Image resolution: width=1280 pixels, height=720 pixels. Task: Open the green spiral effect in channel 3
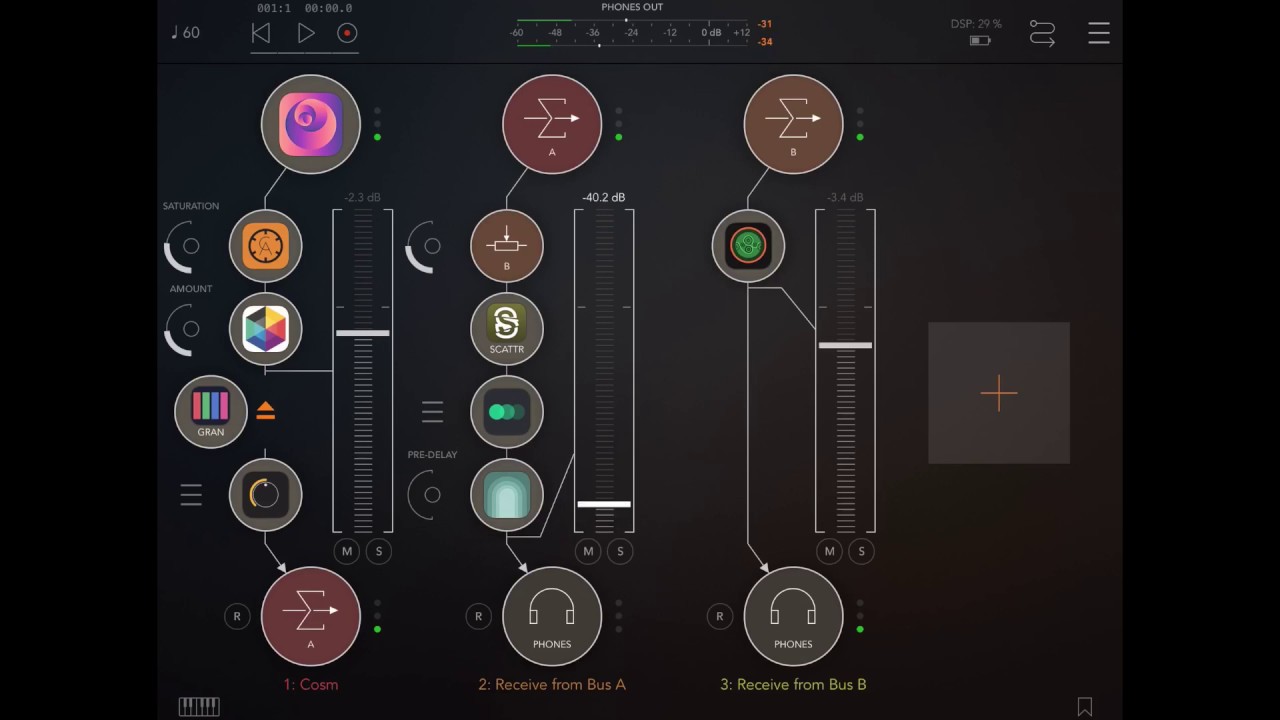(x=748, y=246)
